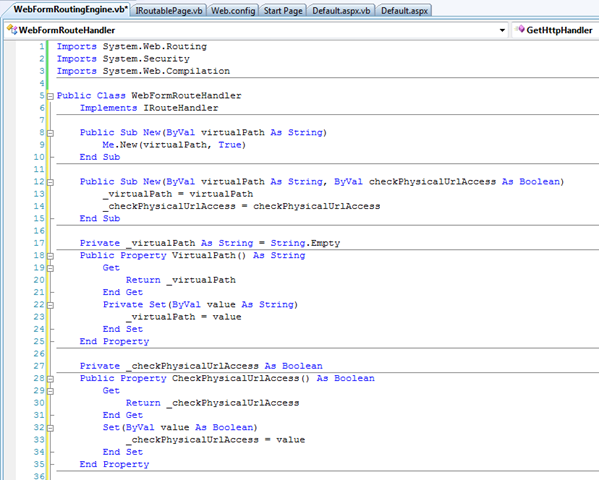
Task: Click the GetHttpHandler method icon
Action: pos(520,29)
